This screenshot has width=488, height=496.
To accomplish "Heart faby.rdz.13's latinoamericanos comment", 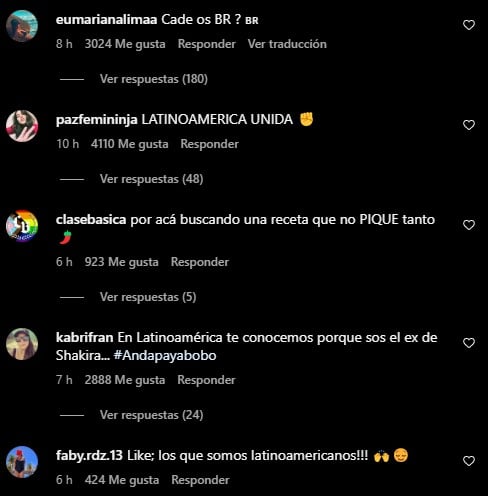I will pos(469,461).
